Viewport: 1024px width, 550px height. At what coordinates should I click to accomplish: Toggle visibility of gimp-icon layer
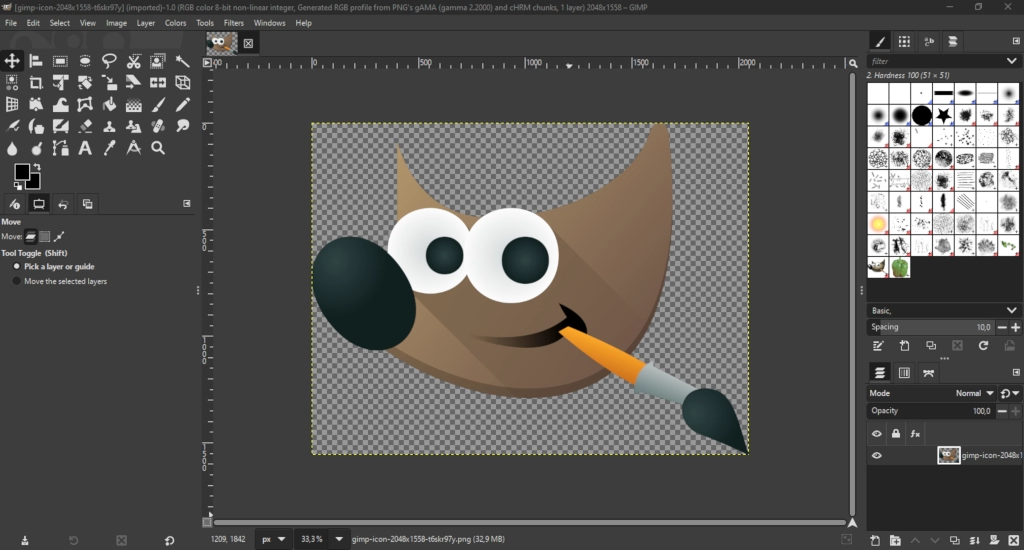[x=876, y=455]
